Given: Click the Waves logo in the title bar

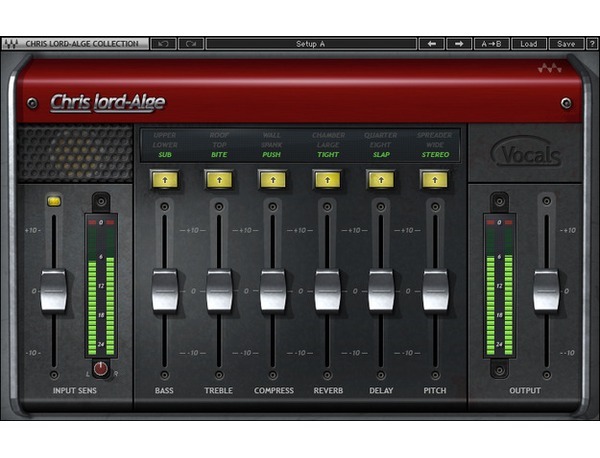Looking at the screenshot, I should pyautogui.click(x=10, y=44).
